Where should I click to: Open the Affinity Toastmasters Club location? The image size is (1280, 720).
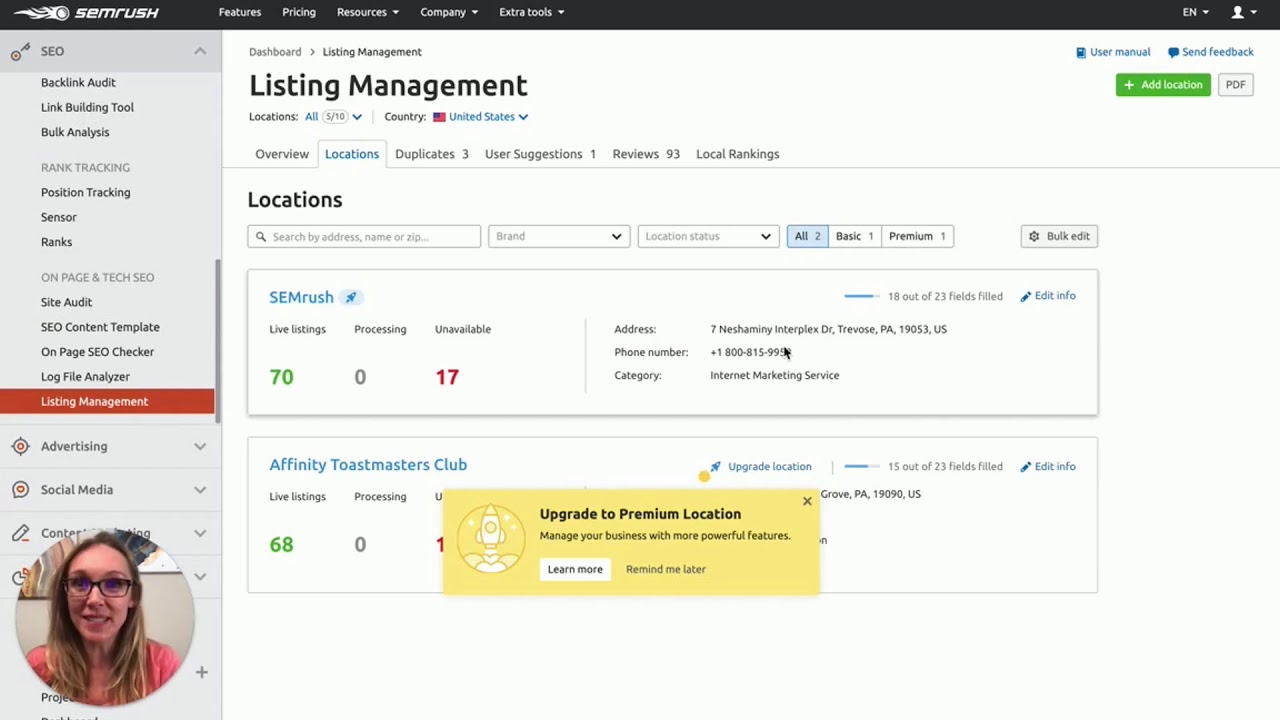(368, 465)
